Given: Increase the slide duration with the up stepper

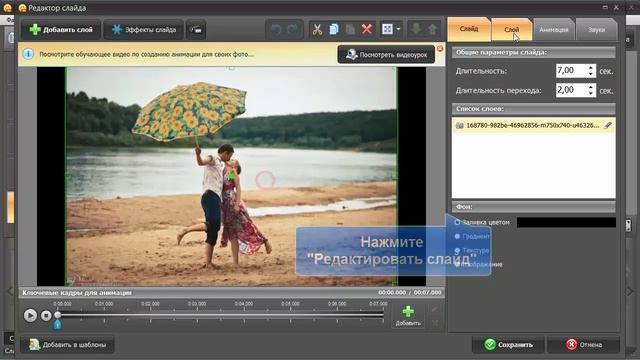Looking at the screenshot, I should coord(591,67).
